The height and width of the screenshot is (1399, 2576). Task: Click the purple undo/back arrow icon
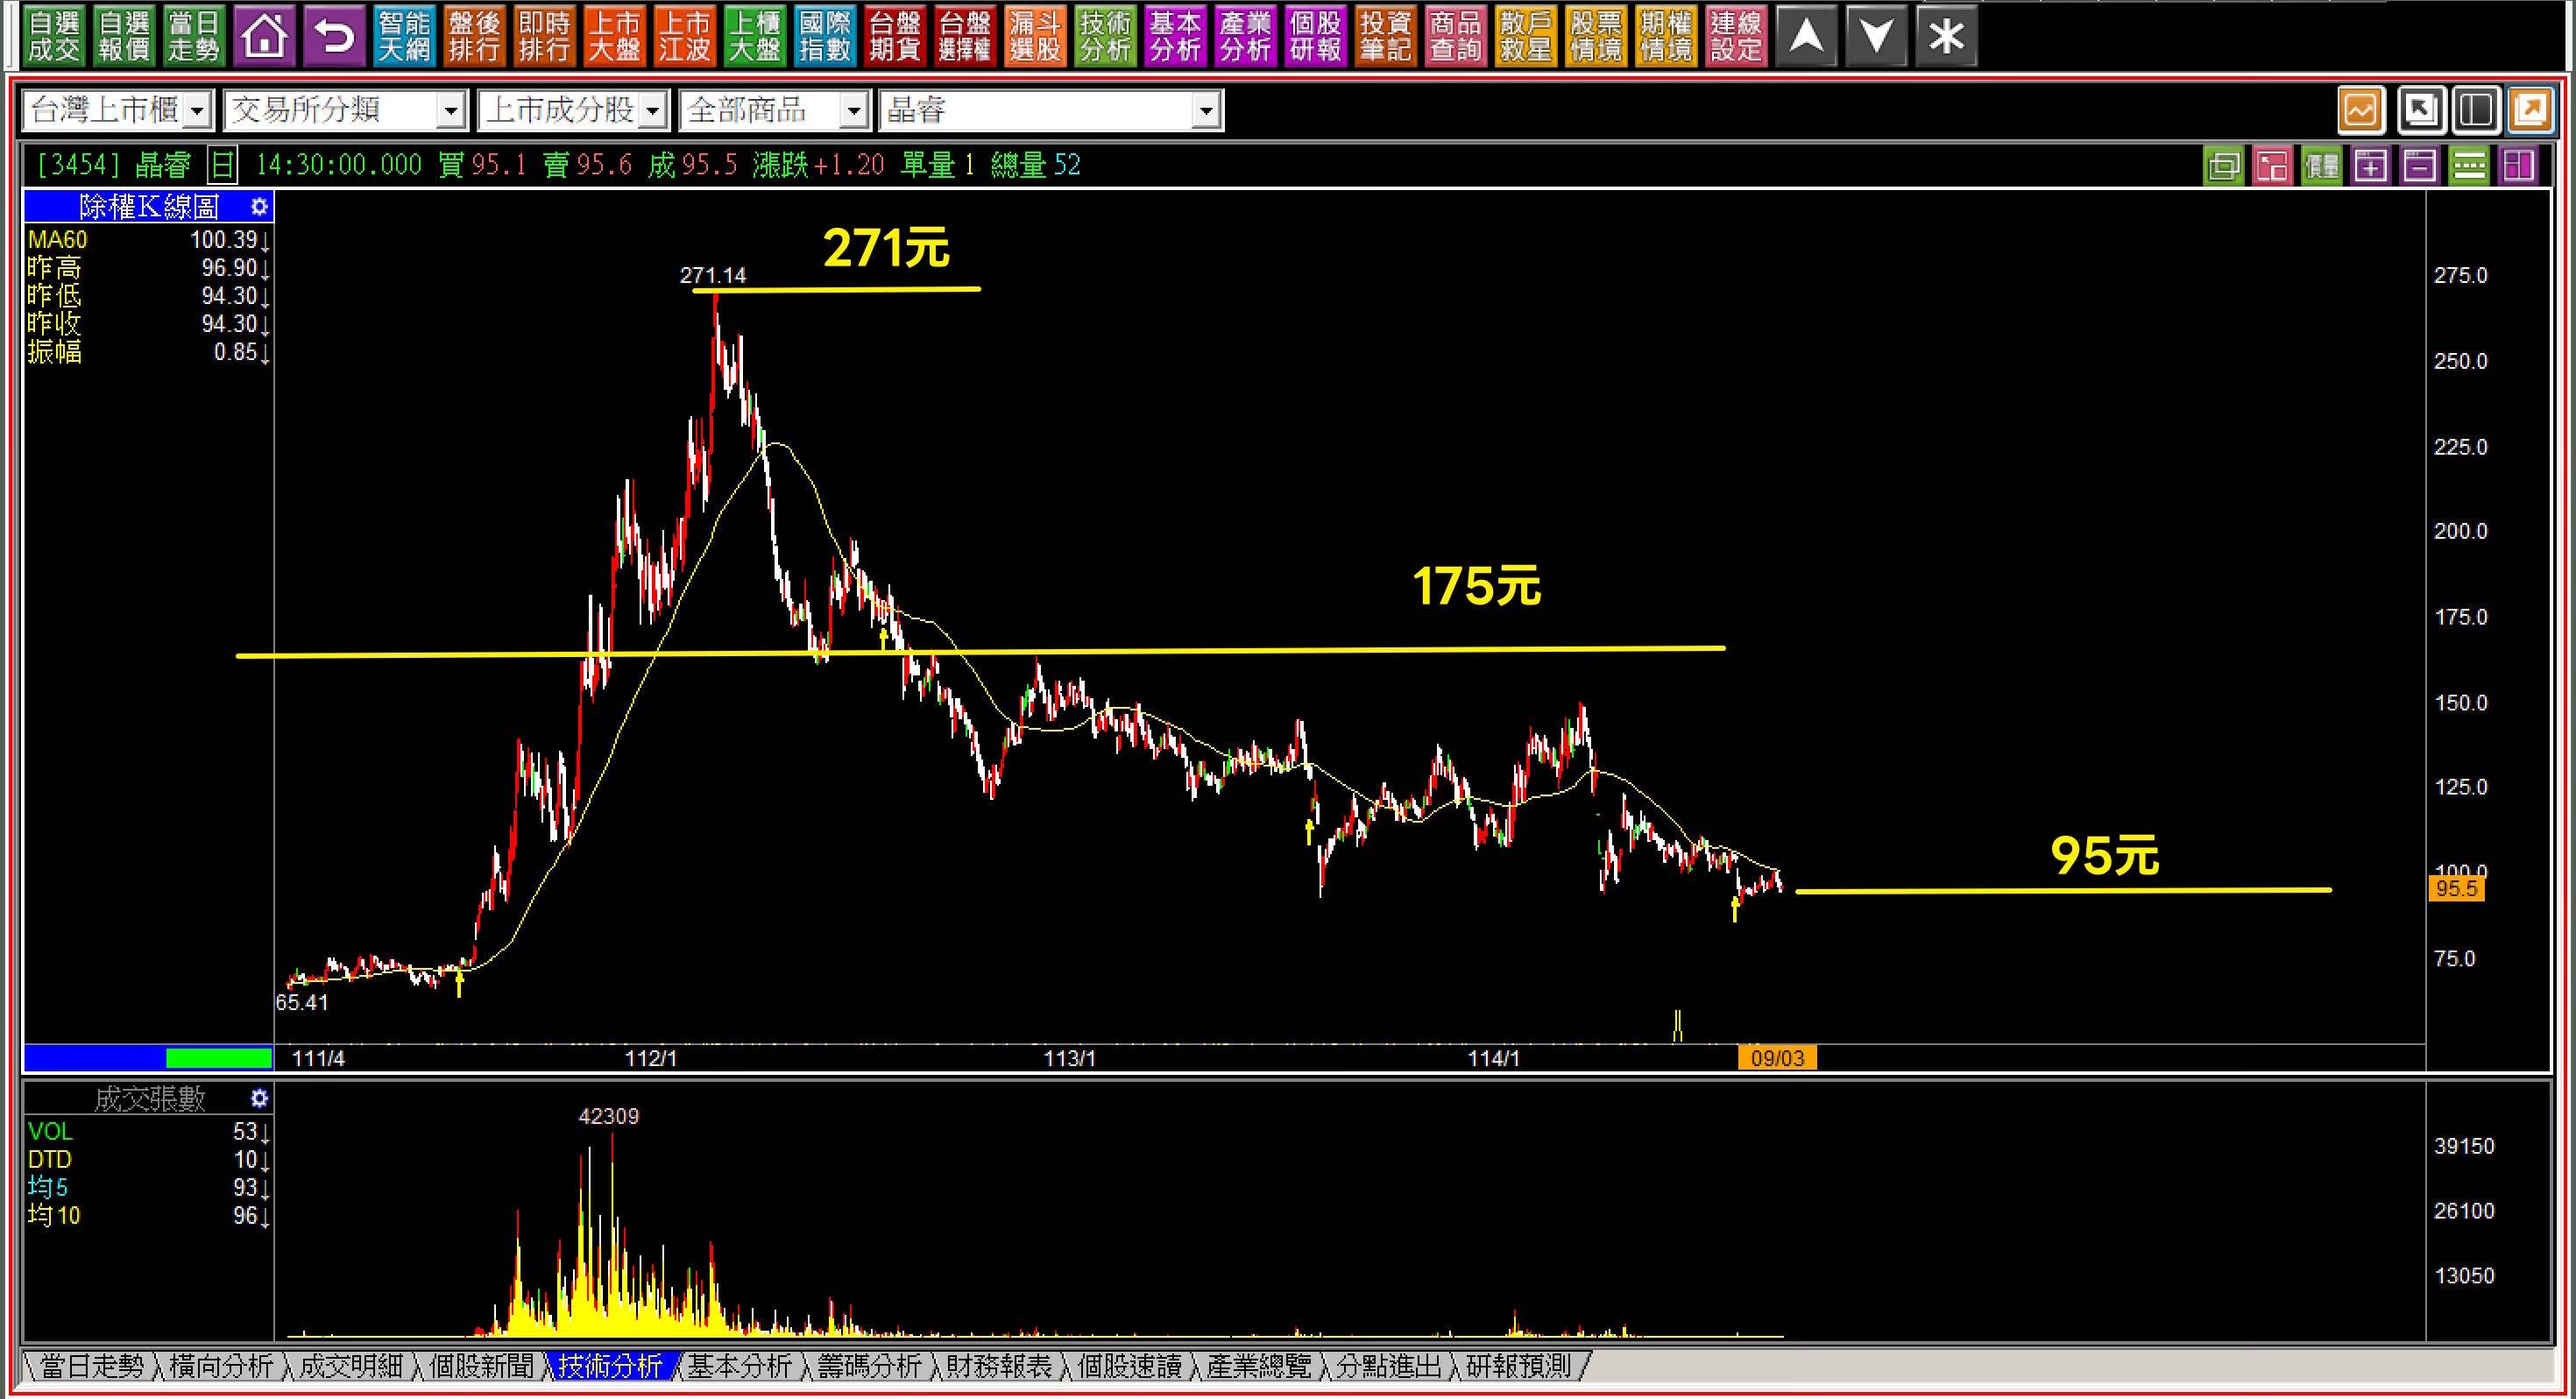334,37
